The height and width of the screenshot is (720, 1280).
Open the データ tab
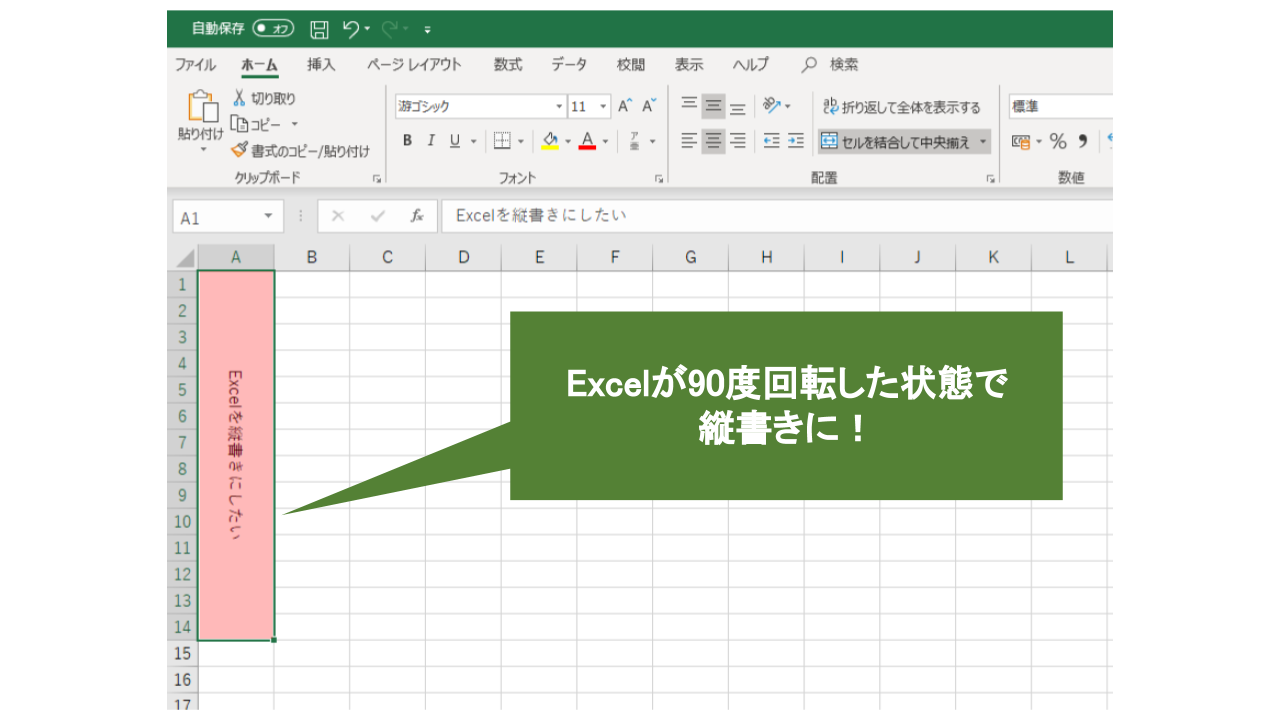click(569, 65)
